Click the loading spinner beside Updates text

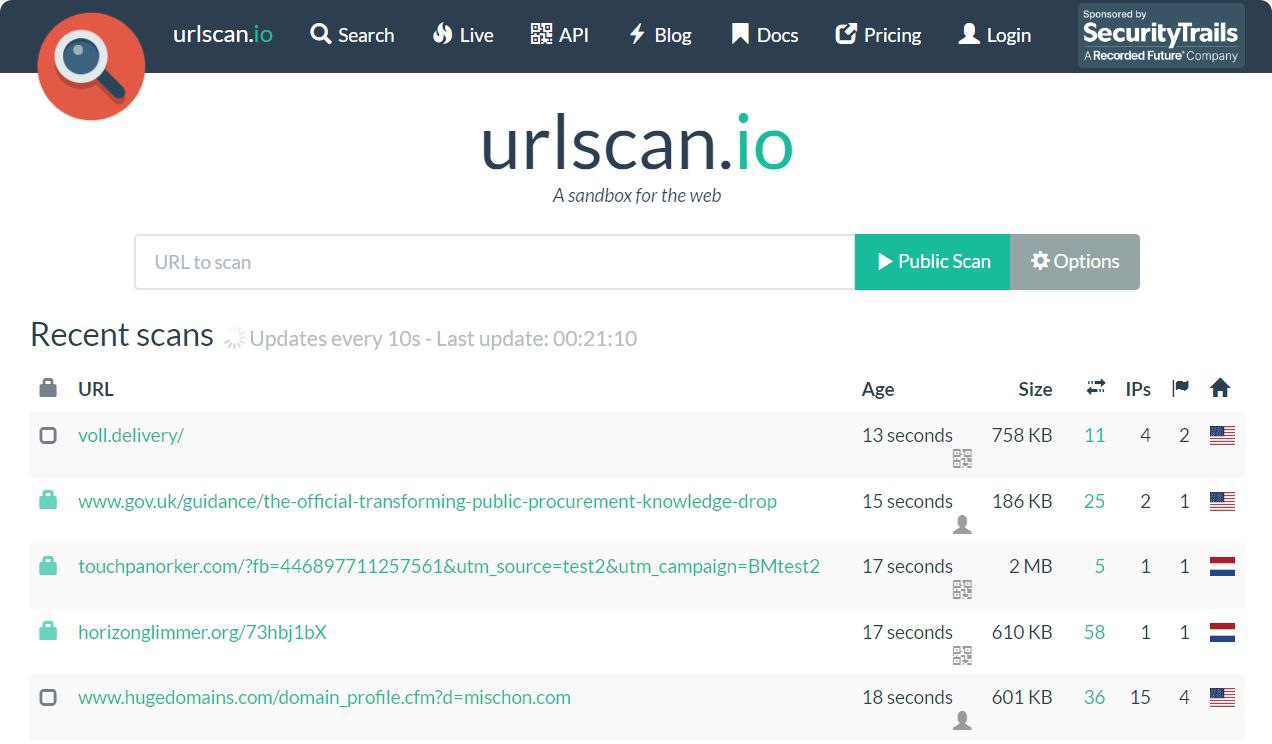(234, 338)
